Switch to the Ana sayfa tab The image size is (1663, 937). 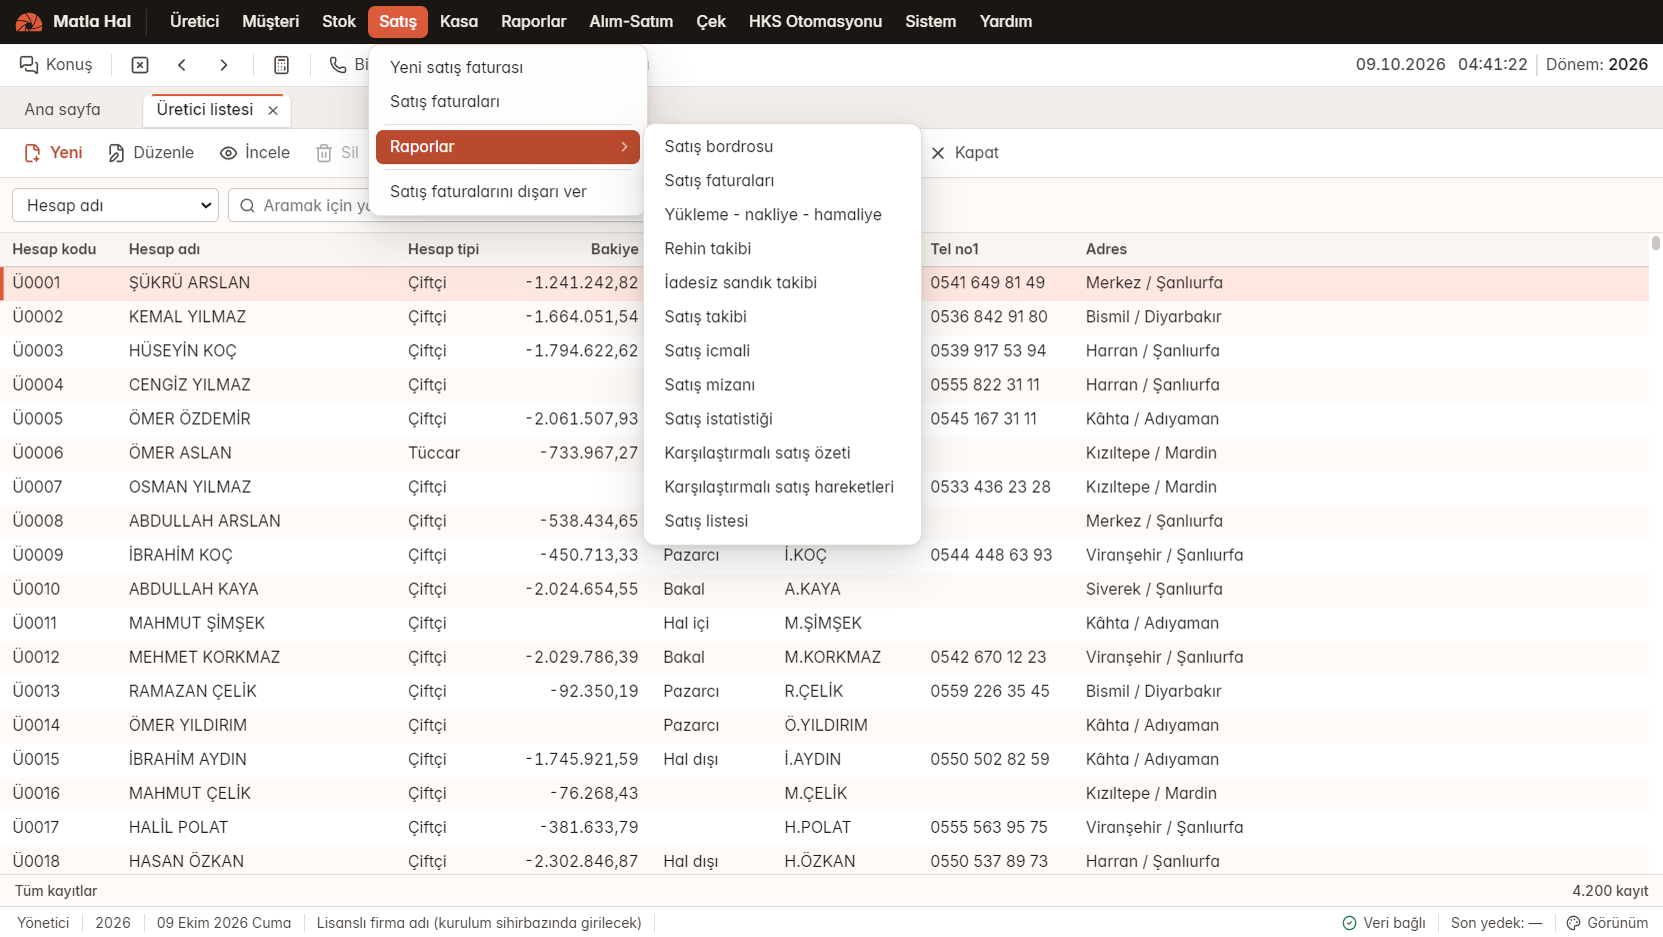(62, 110)
